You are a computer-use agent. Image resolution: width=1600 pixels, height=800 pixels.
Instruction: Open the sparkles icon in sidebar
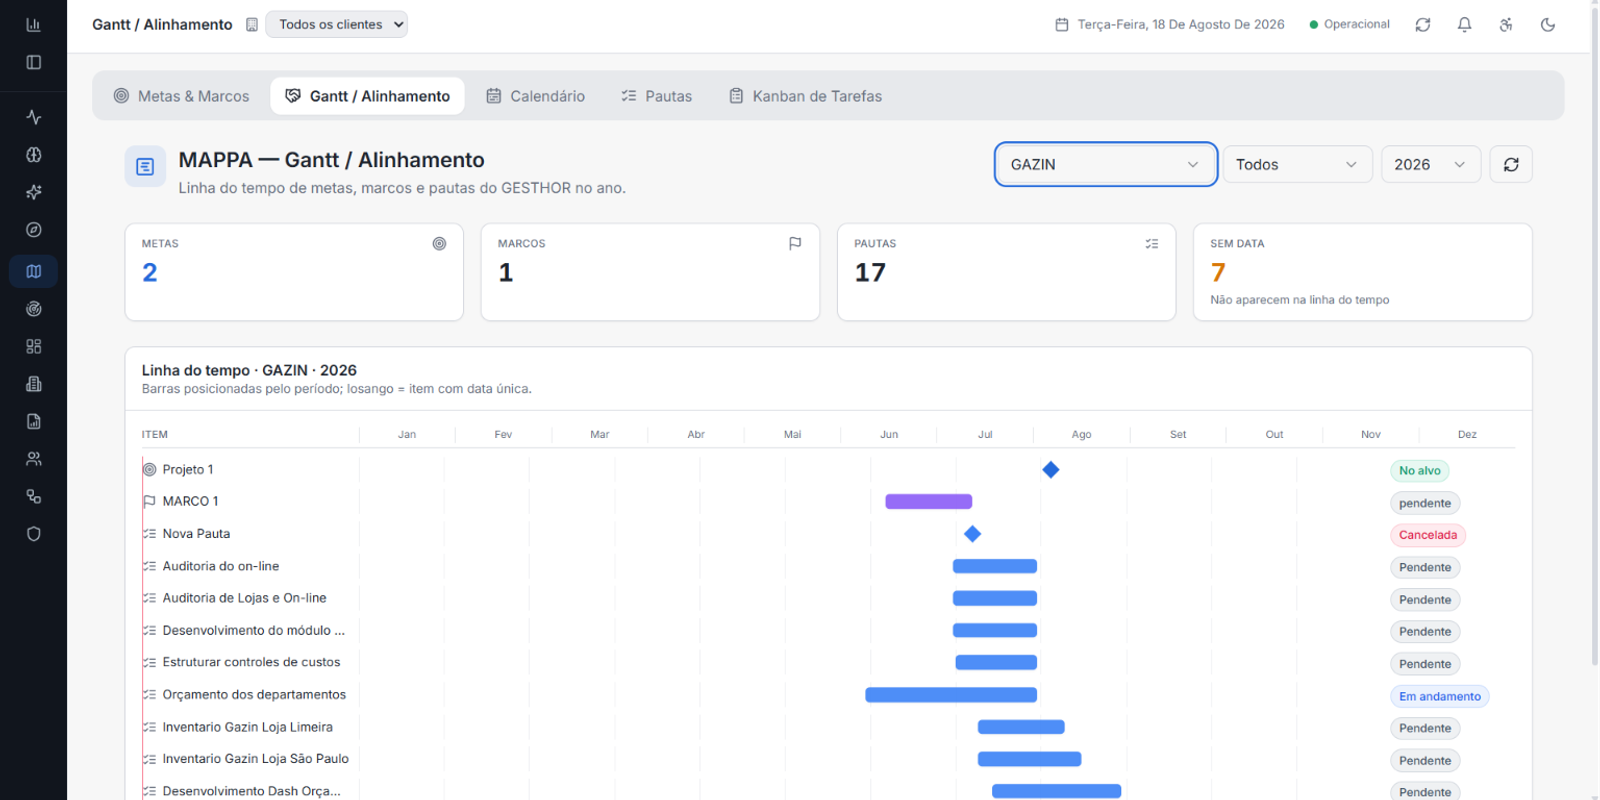tap(33, 192)
